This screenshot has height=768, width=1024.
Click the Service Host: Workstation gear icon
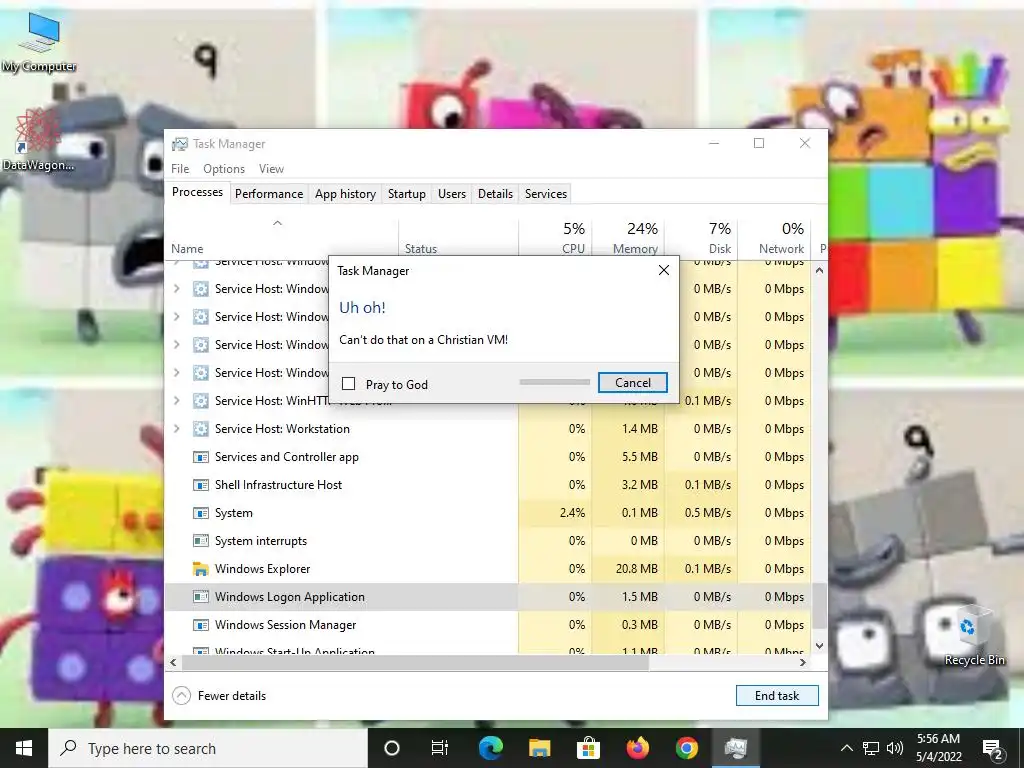pos(200,429)
